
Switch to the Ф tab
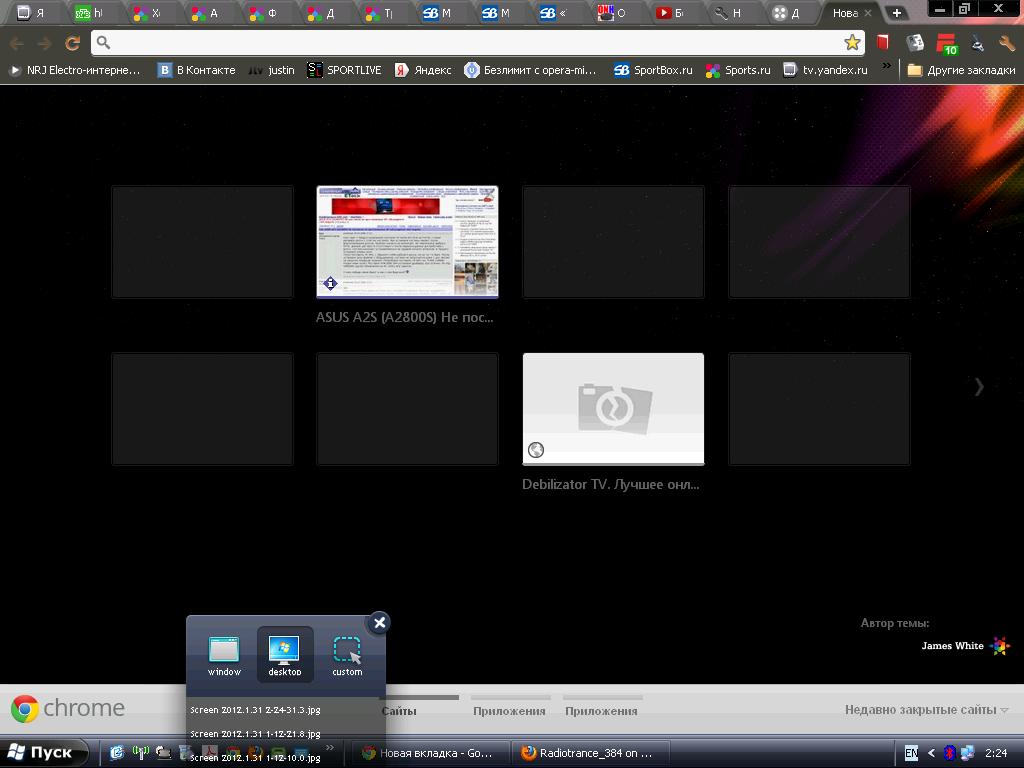click(x=264, y=13)
